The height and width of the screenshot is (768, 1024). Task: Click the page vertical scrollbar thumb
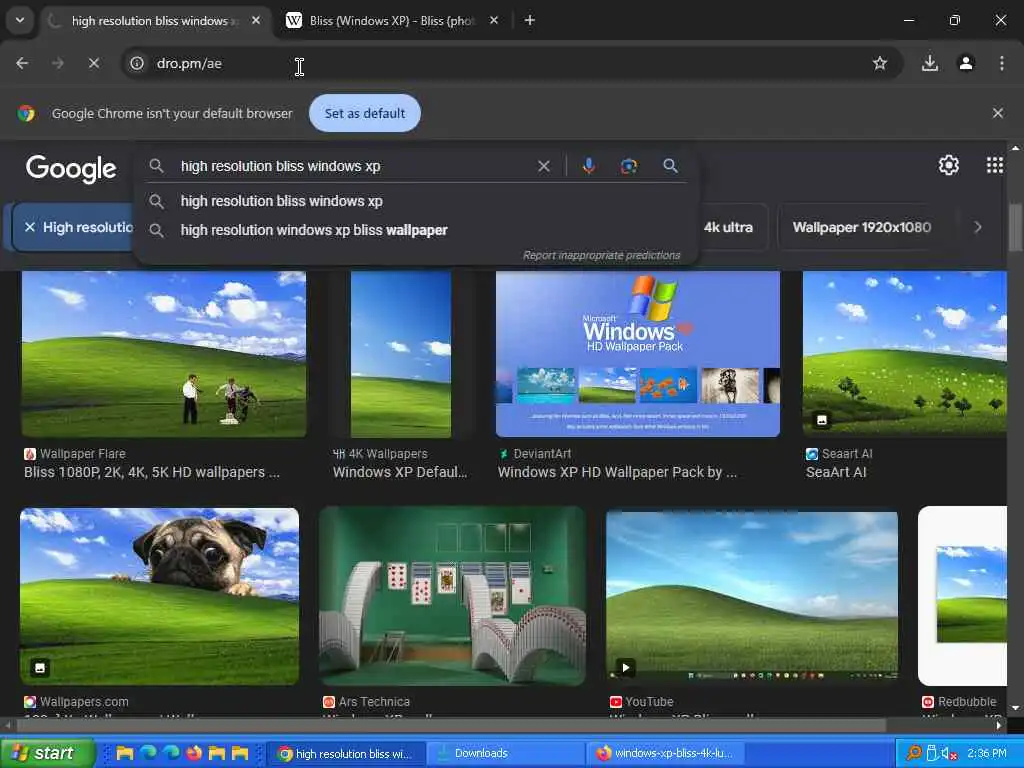point(1014,227)
